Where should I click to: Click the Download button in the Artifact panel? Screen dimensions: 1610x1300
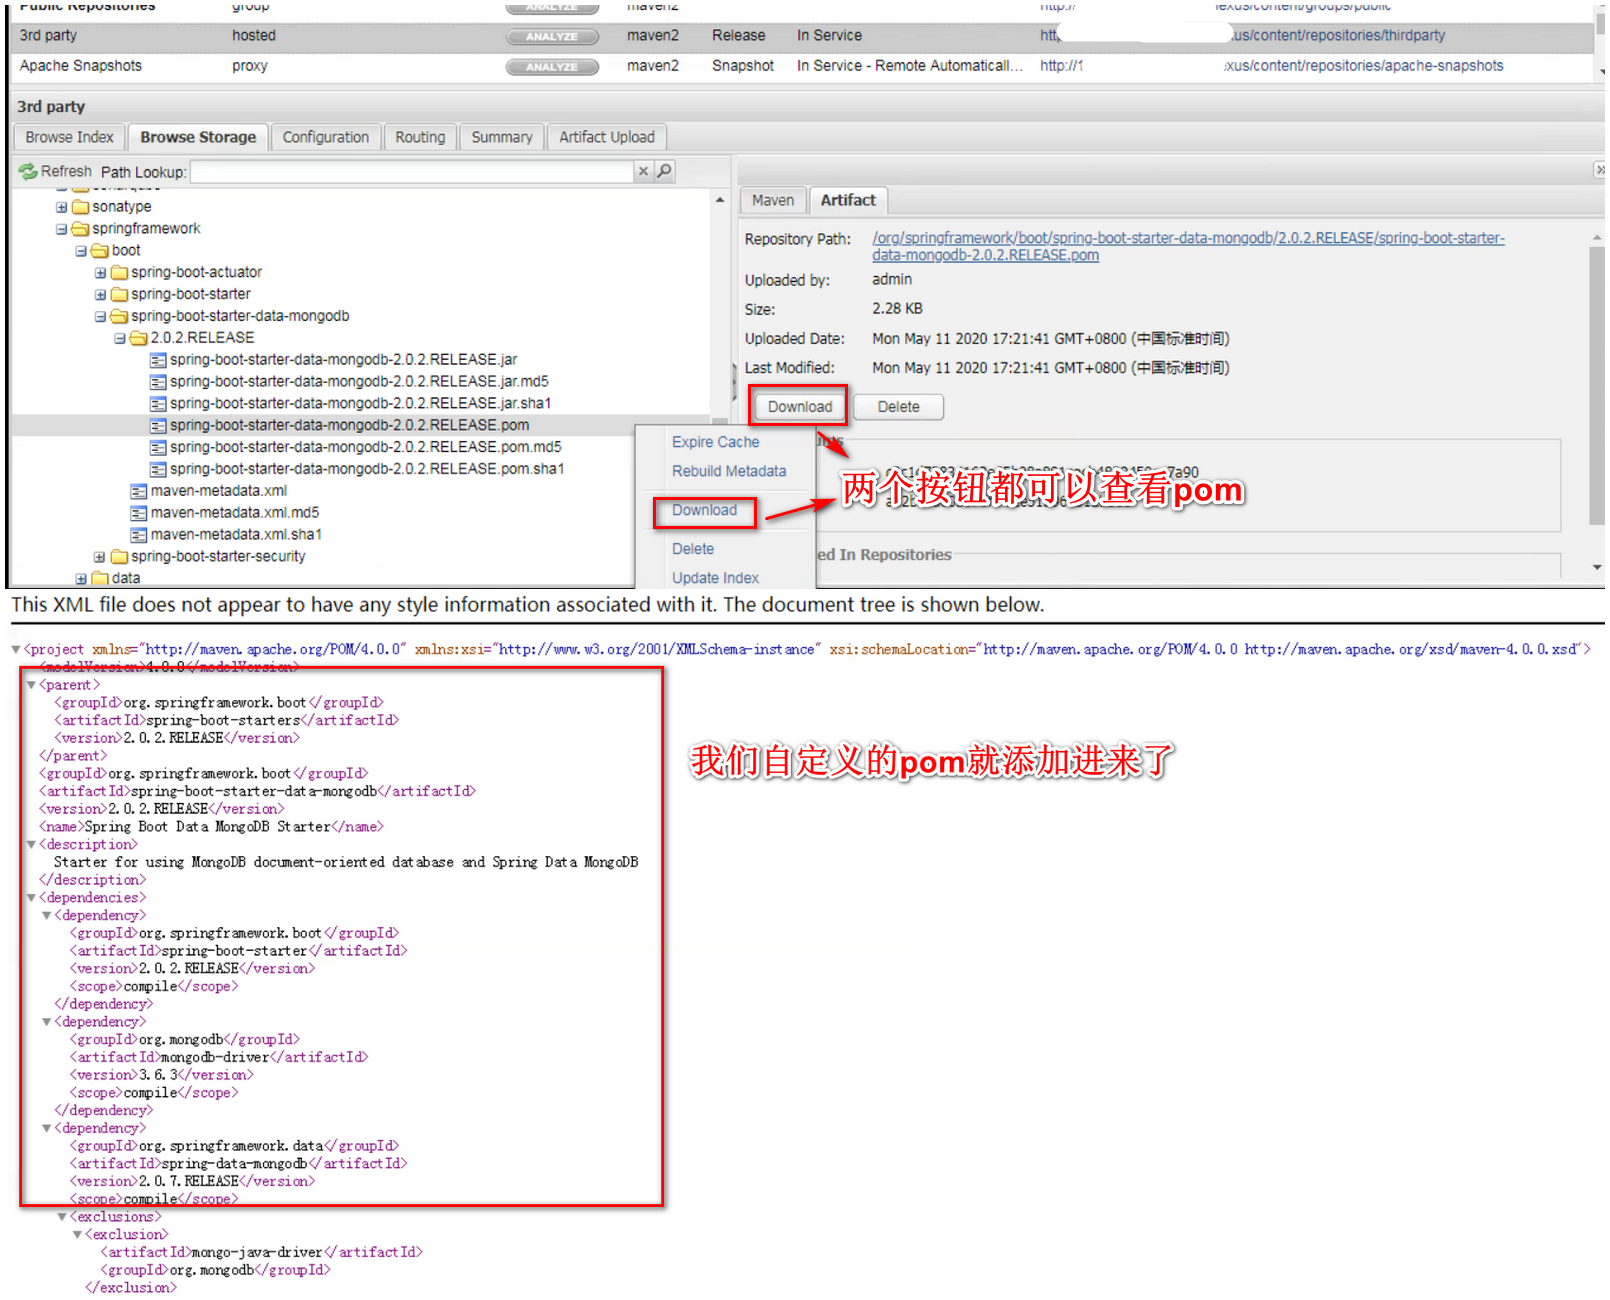coord(797,407)
